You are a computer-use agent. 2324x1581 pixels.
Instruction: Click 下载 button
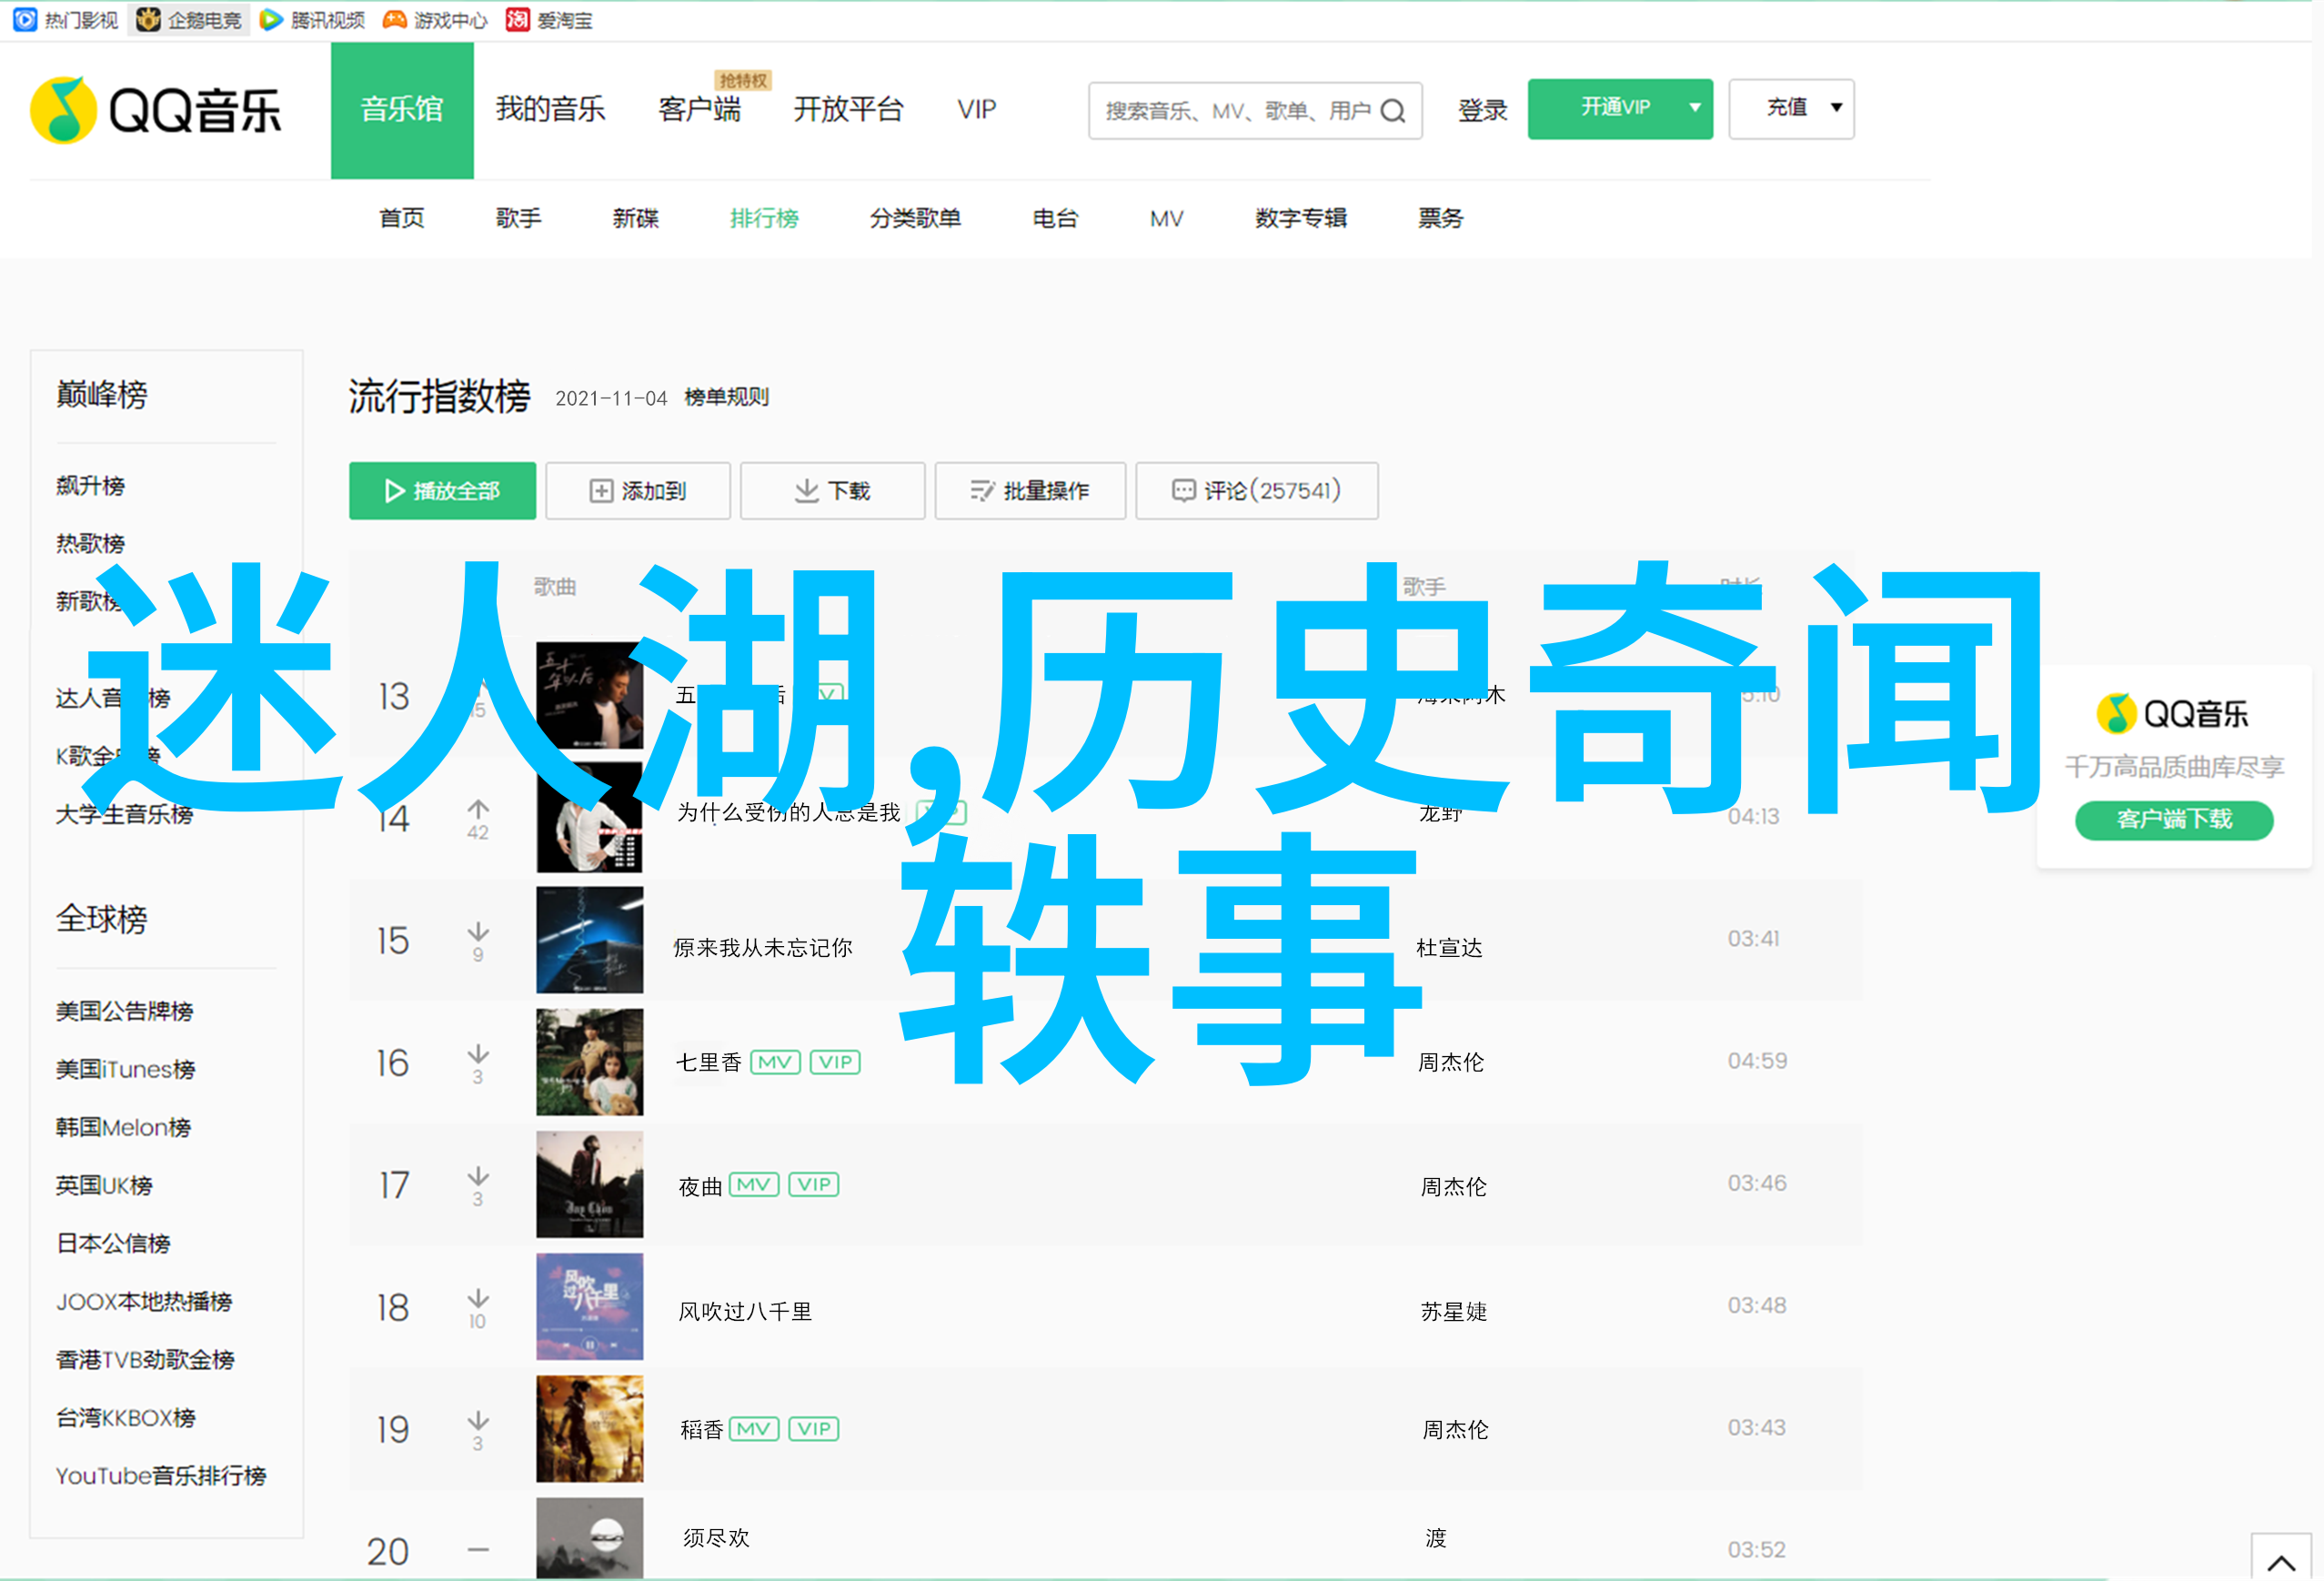[832, 491]
